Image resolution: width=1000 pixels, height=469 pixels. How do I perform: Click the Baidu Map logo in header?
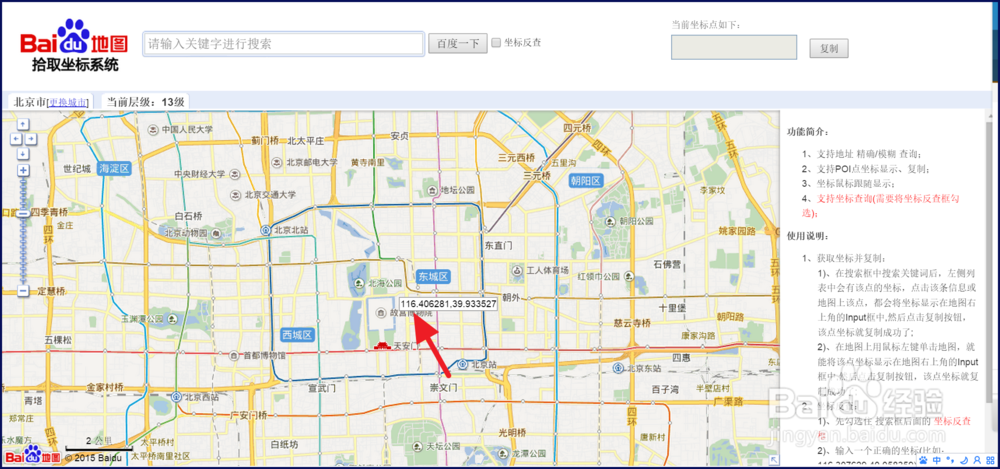(x=74, y=43)
